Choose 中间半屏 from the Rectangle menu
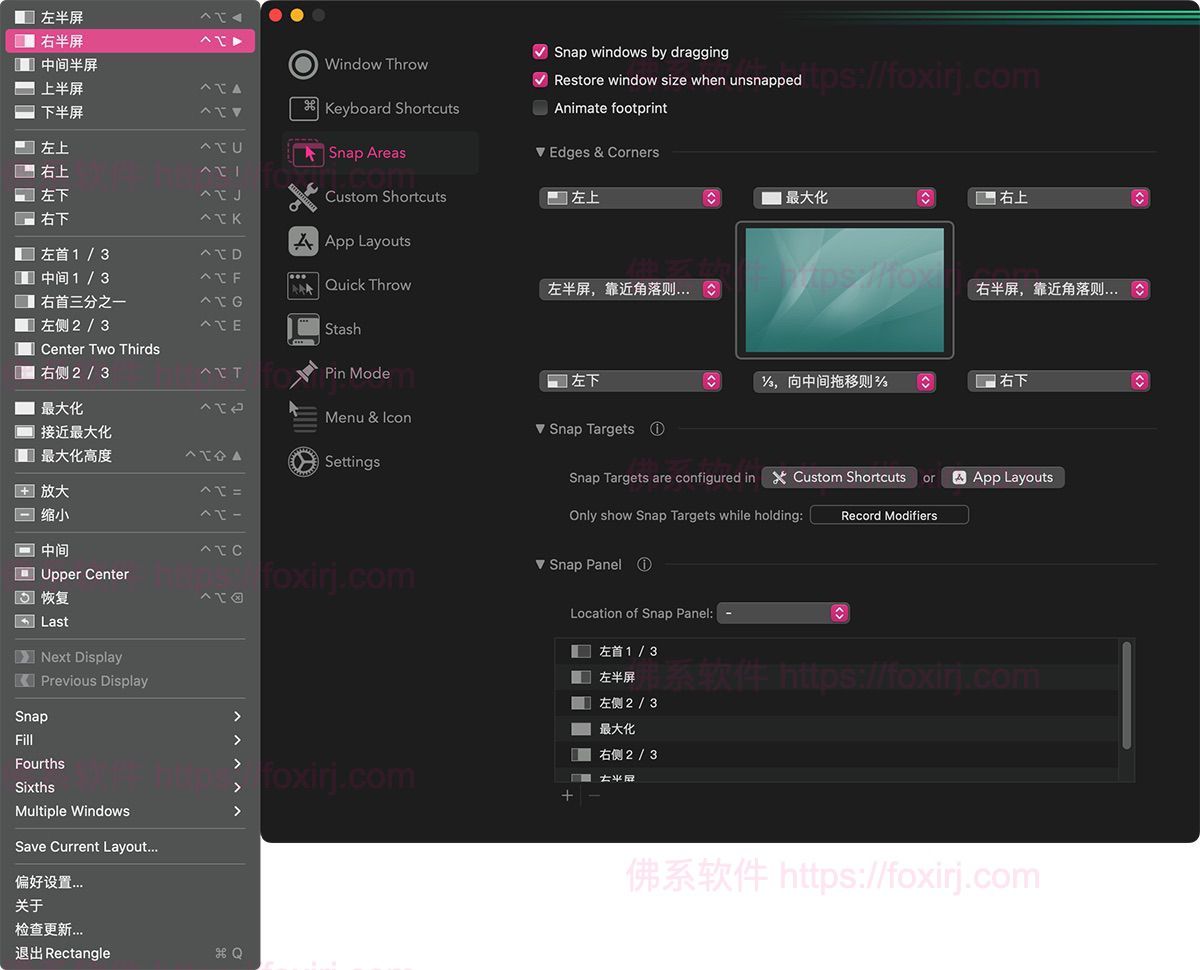This screenshot has height=970, width=1200. [69, 65]
